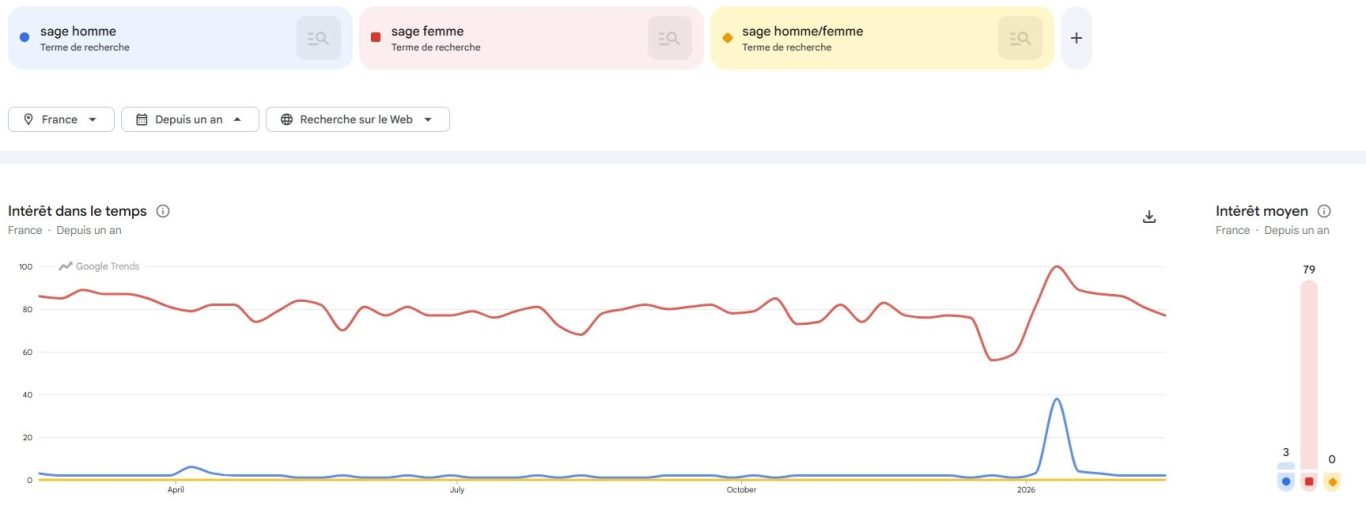Click the explore icon on sage femme card

(669, 38)
